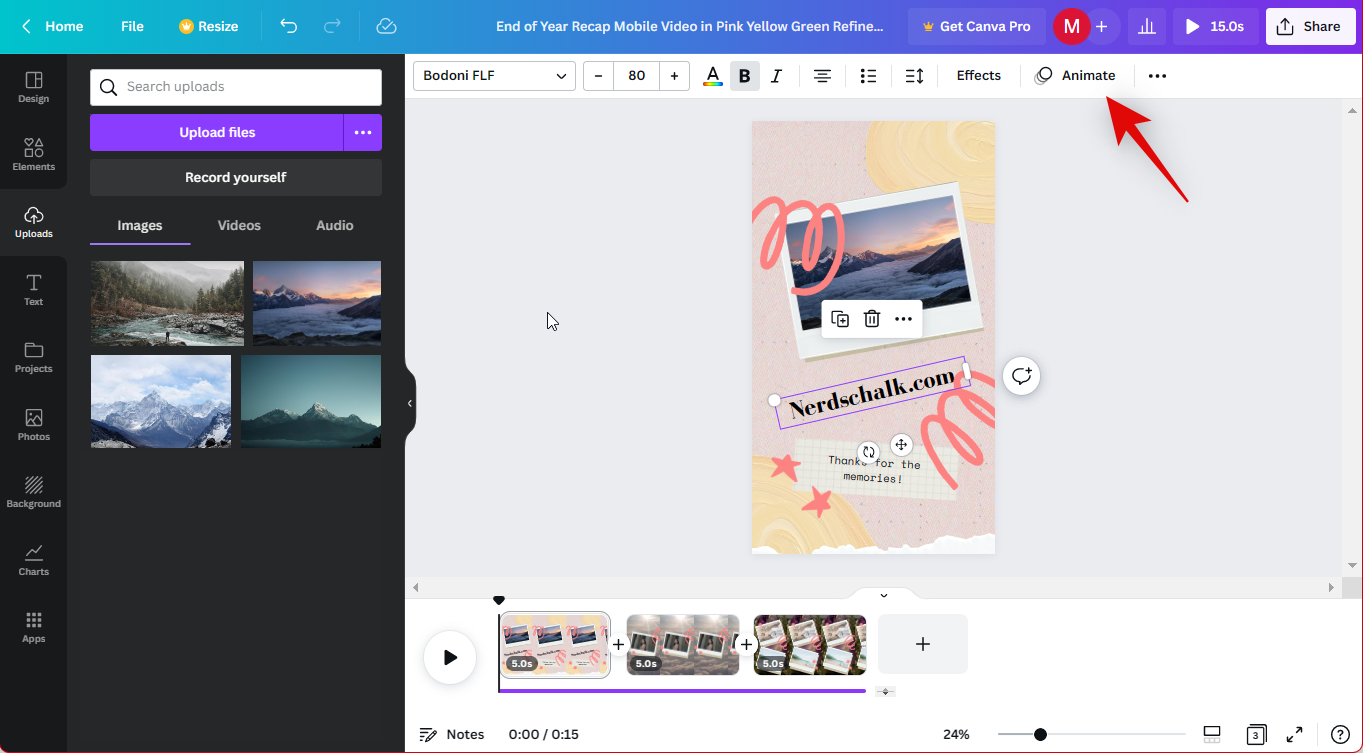Open the Photos sidebar panel

[33, 424]
